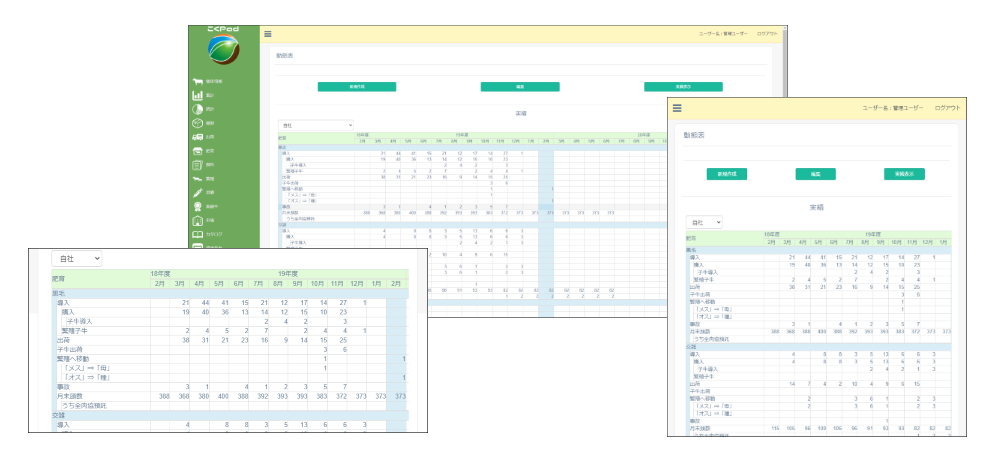Click cell value 44 in enlarged table panel
The height and width of the screenshot is (450, 1000).
pos(205,303)
